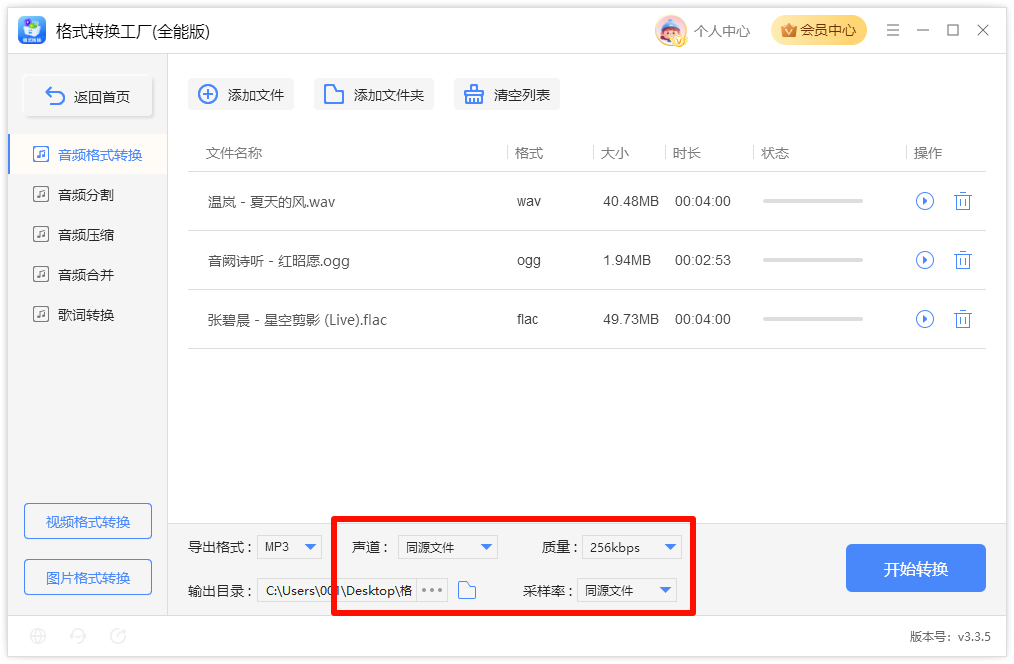This screenshot has width=1014, height=664.
Task: Delete the 温岚 - 夏天的风.wav row
Action: tap(962, 201)
